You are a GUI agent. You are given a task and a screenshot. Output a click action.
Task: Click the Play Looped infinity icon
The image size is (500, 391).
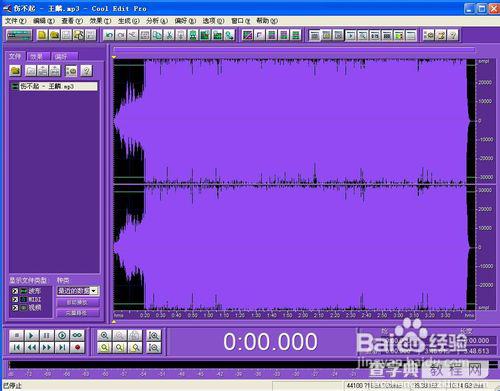click(77, 335)
